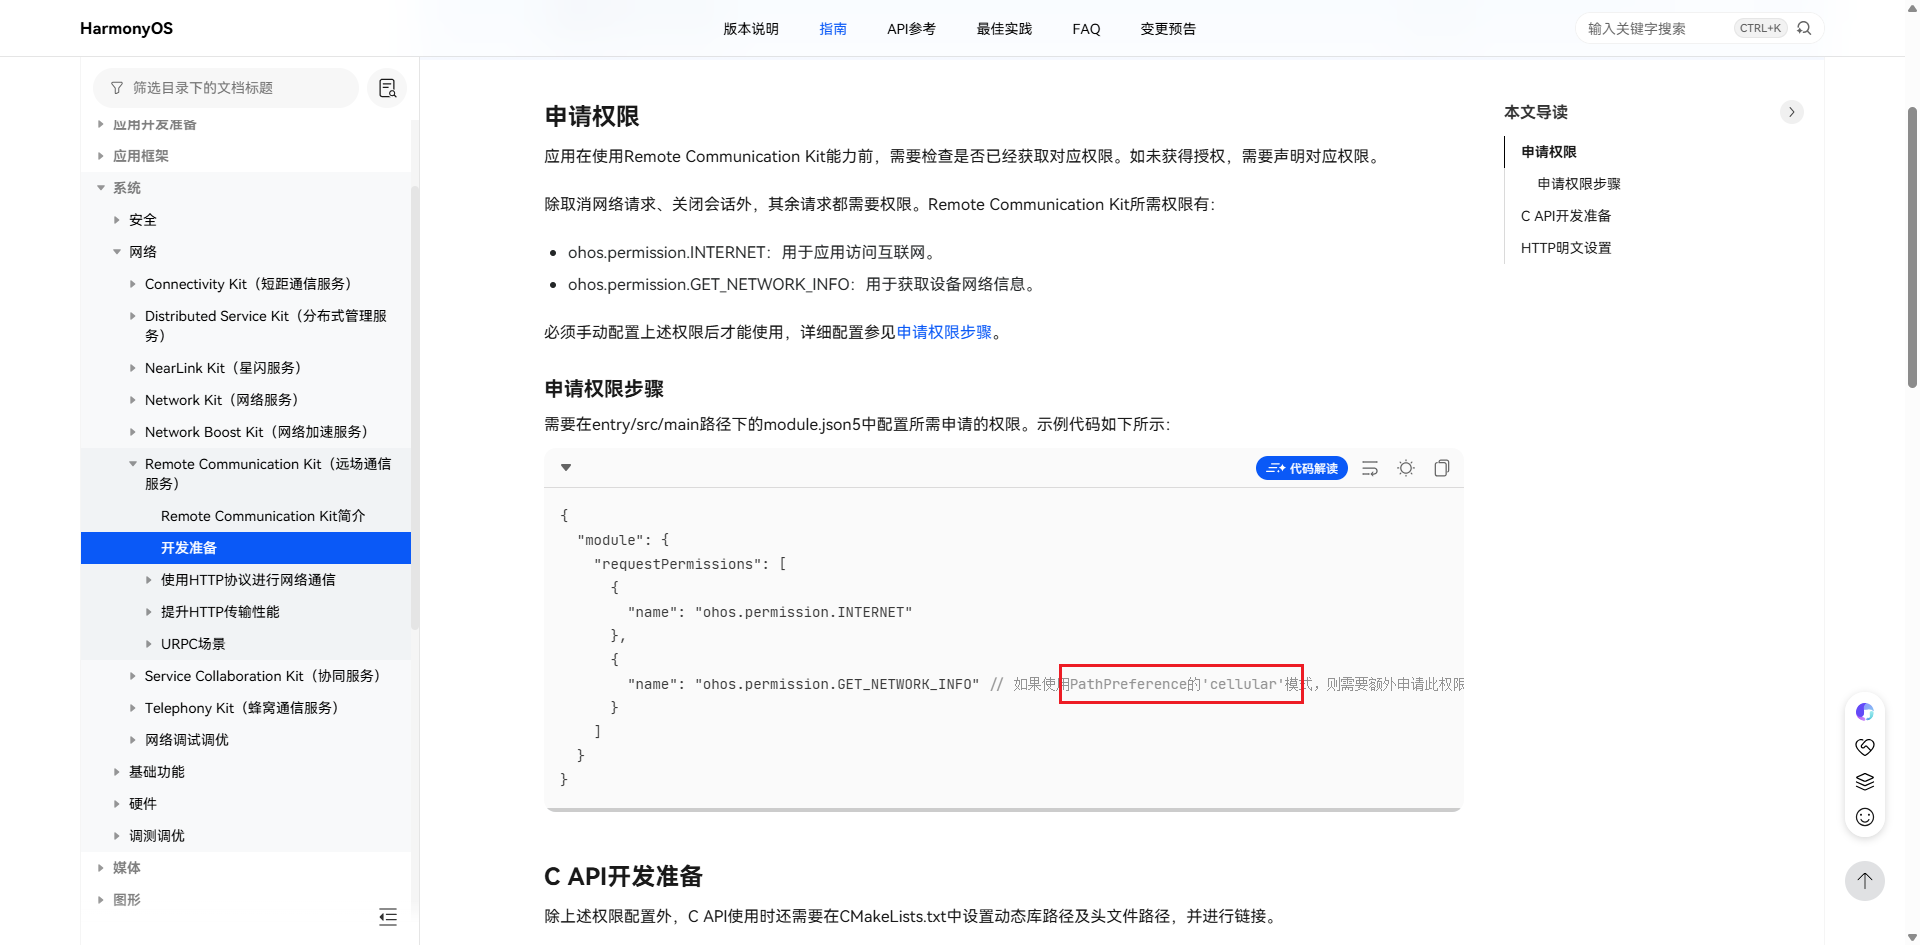Image resolution: width=1920 pixels, height=945 pixels.
Task: Open Telephony Kit entry
Action: (246, 708)
